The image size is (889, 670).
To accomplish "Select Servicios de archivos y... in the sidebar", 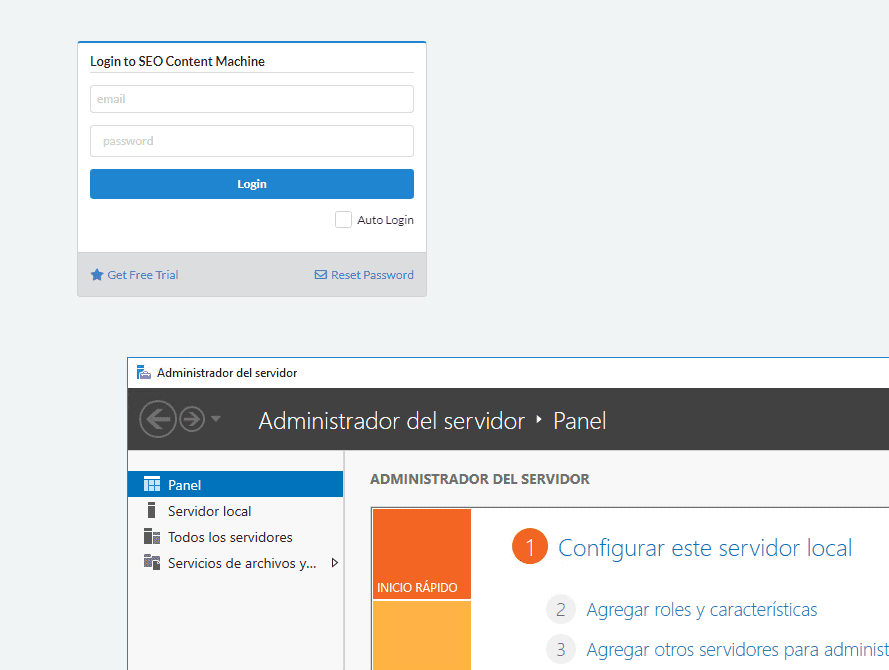I will (235, 563).
